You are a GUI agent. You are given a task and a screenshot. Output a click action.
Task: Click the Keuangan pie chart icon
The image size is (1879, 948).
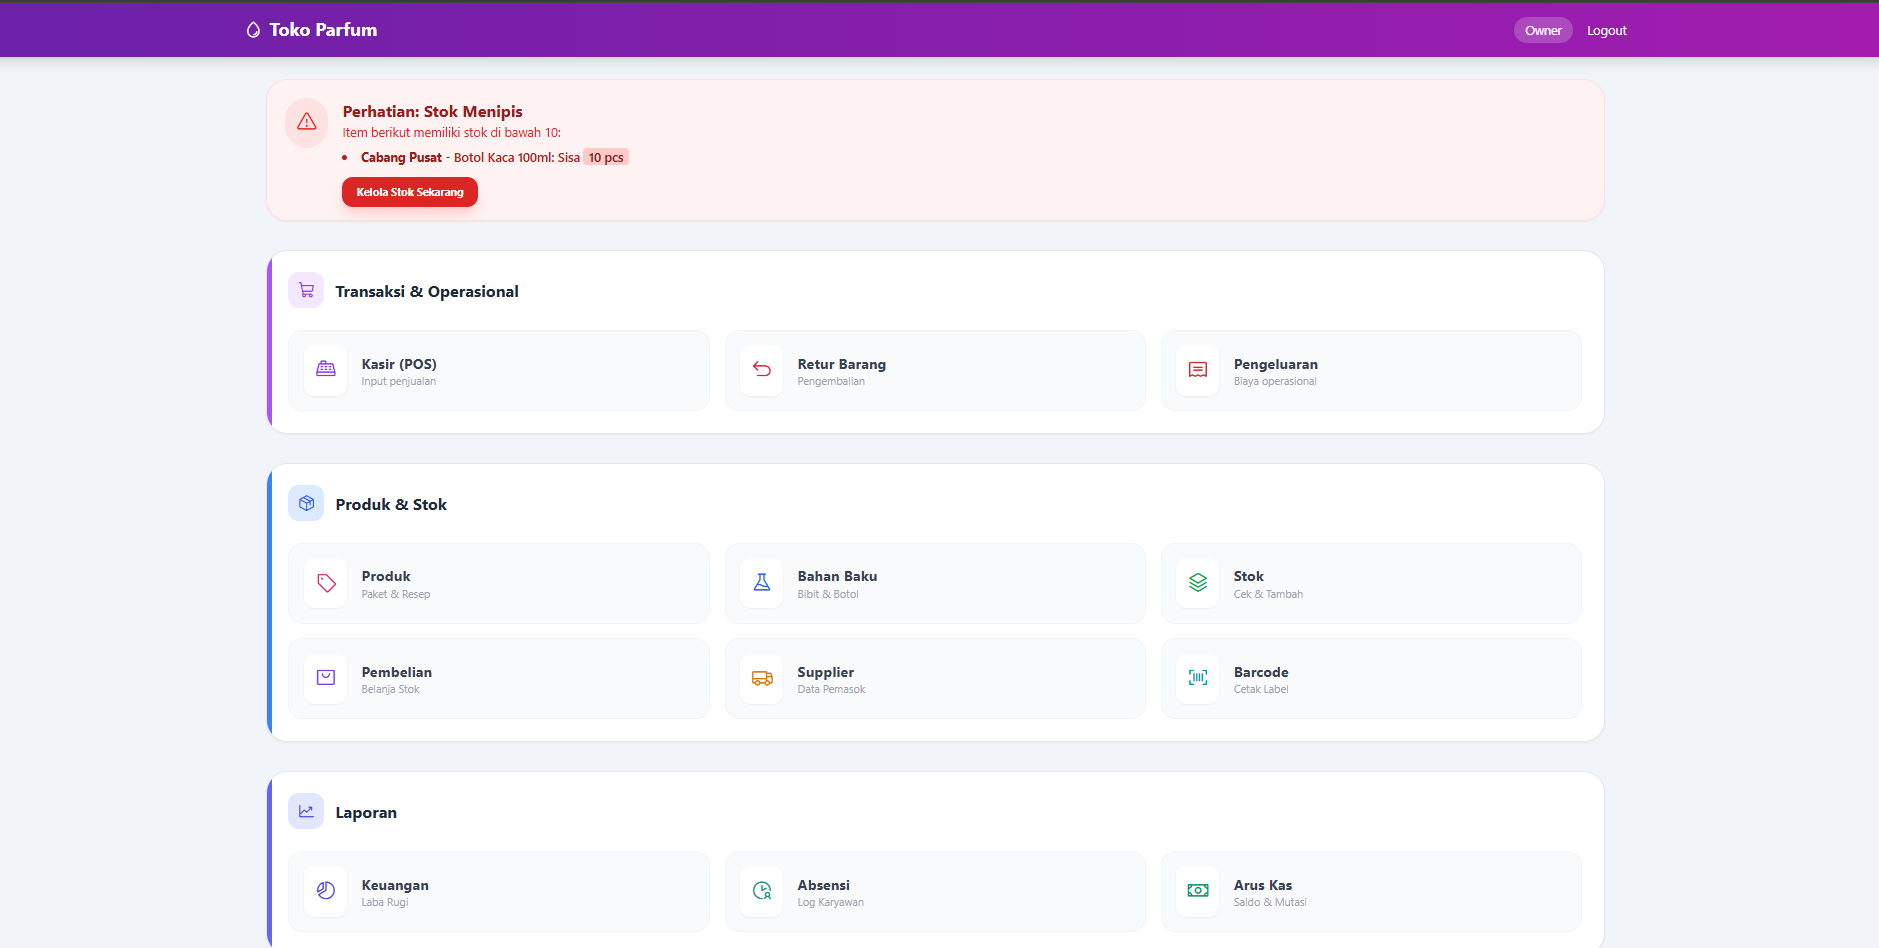click(x=326, y=891)
